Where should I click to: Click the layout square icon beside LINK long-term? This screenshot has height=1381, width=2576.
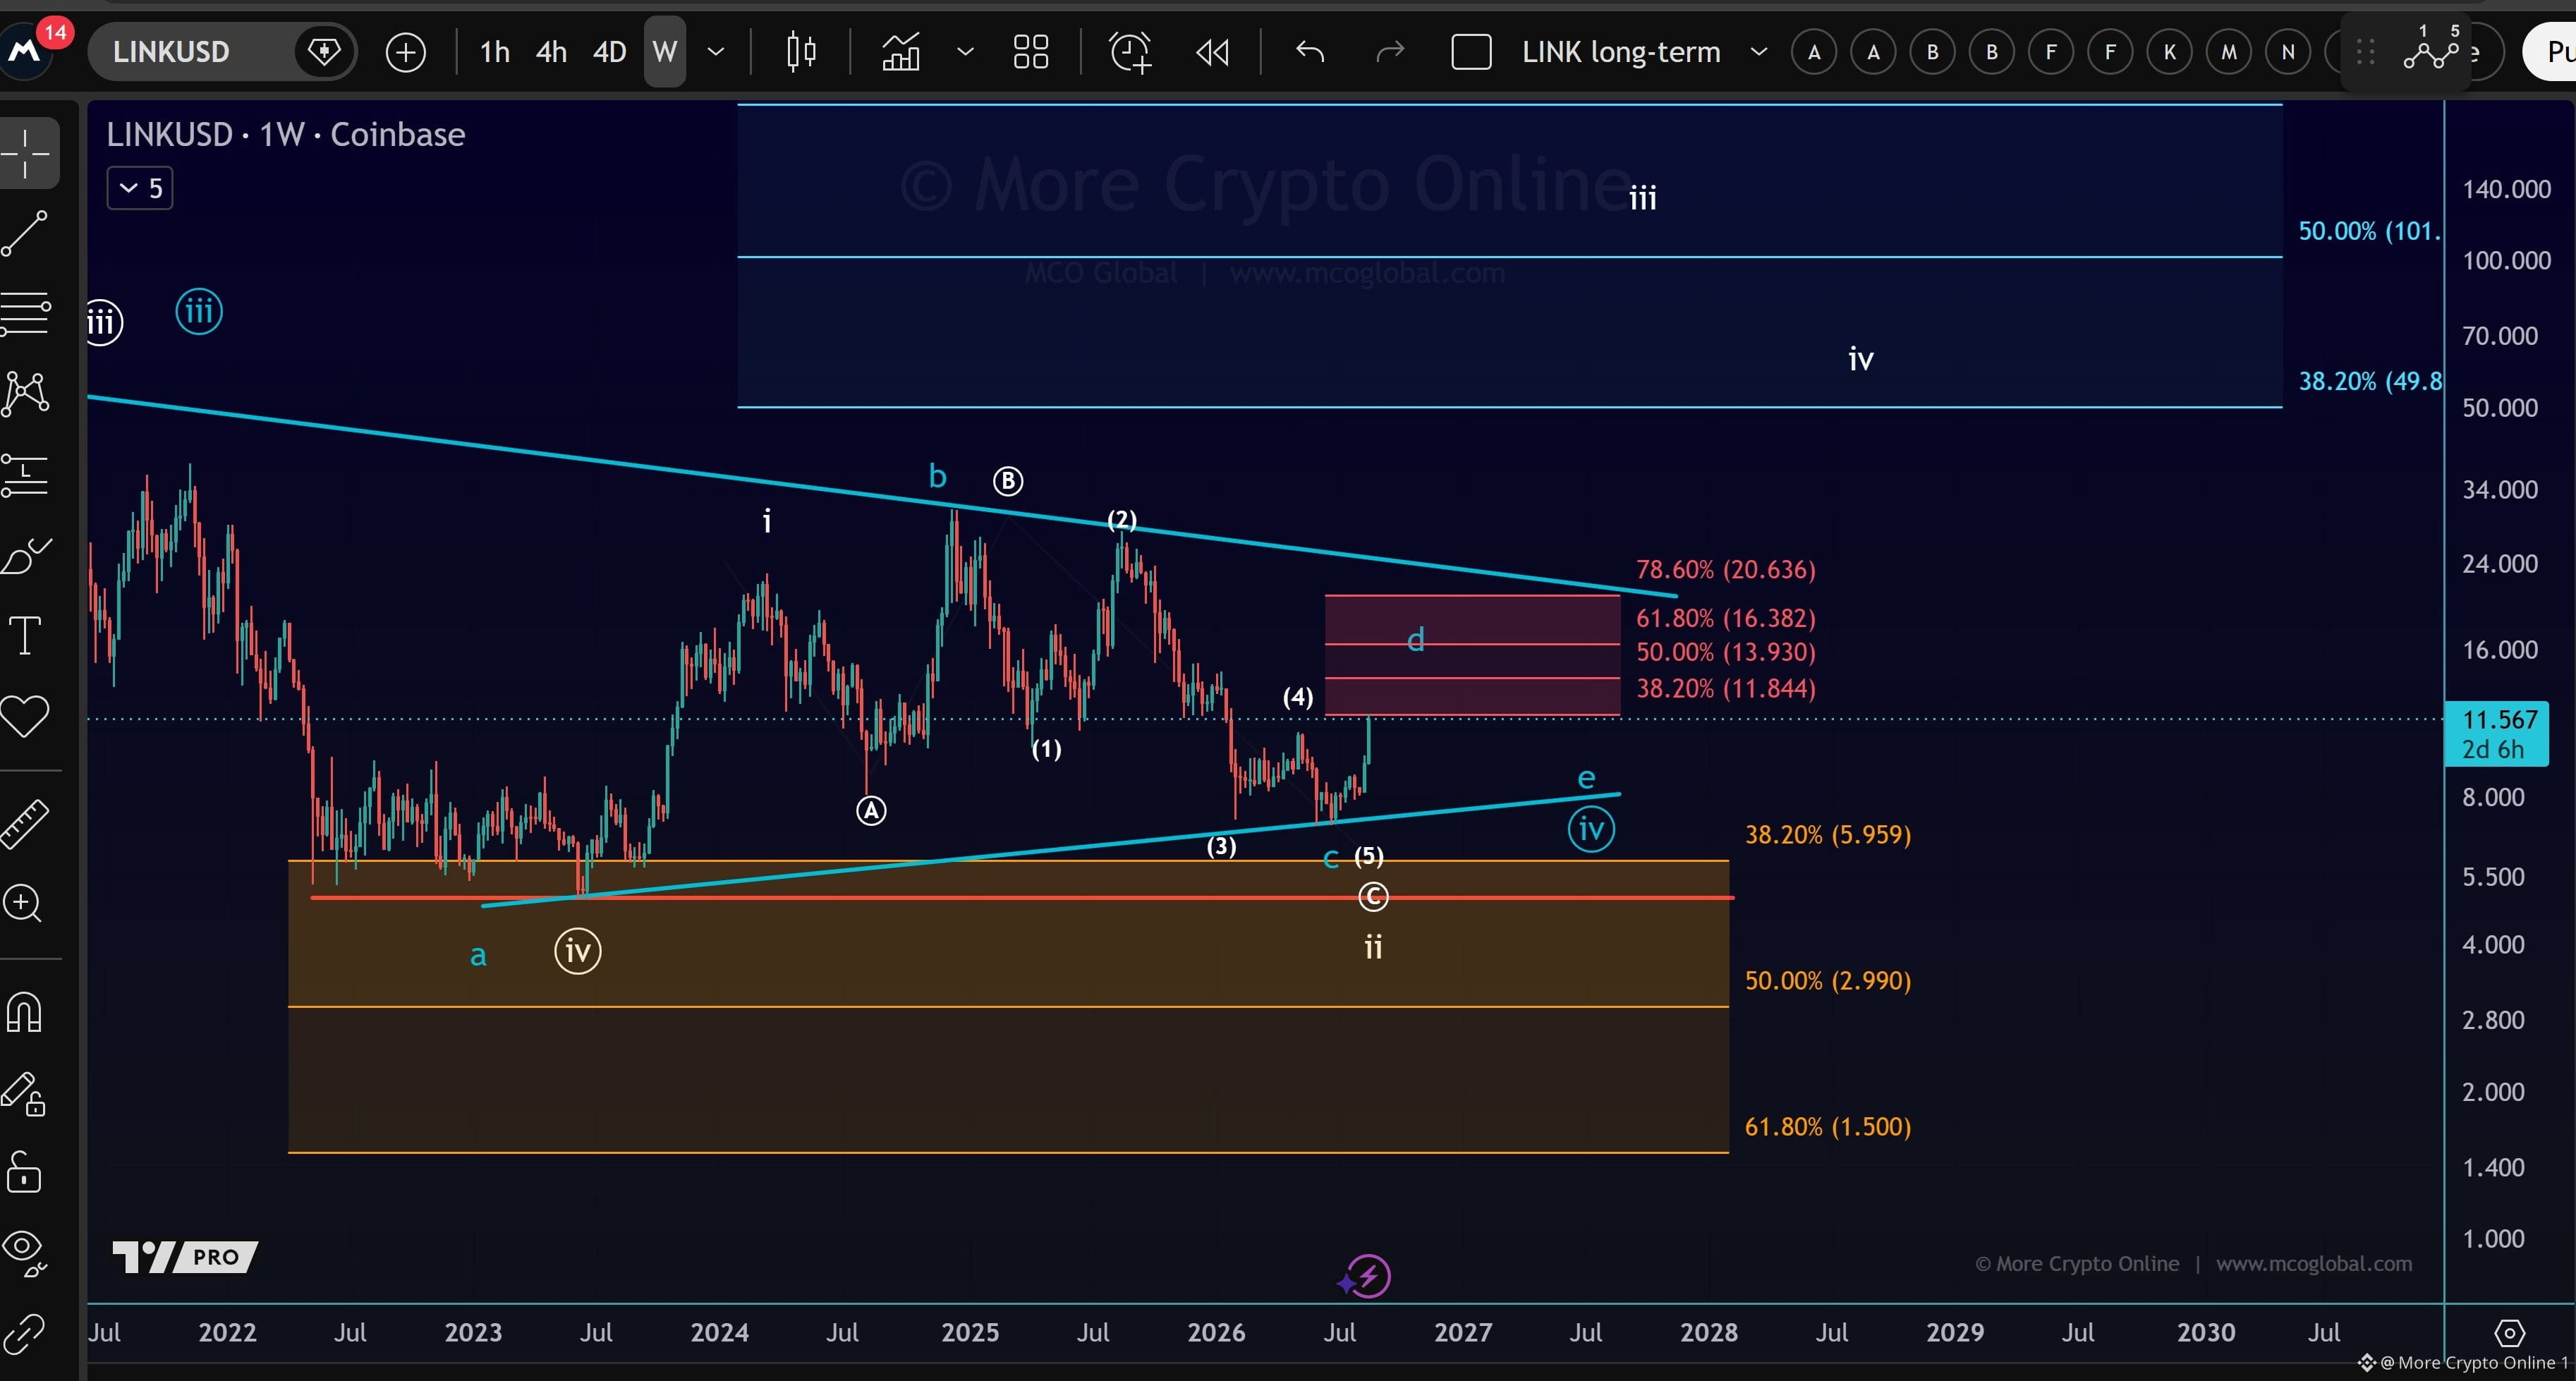1471,52
